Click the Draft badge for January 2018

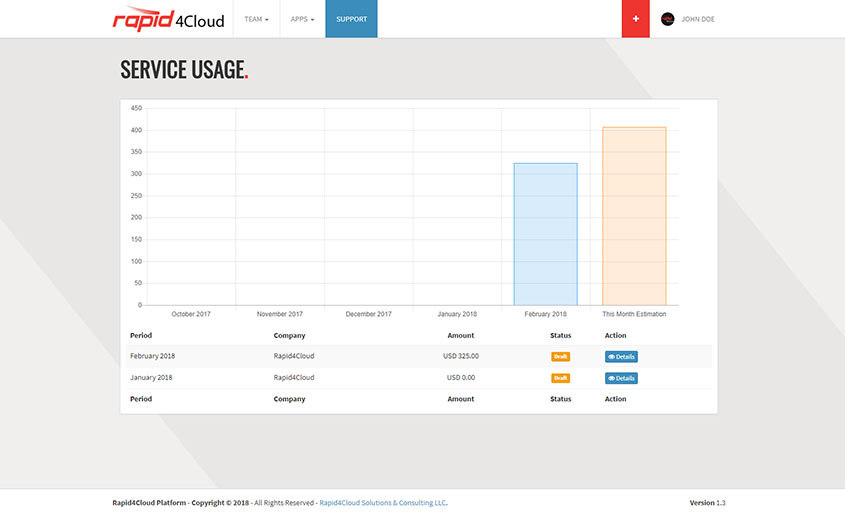point(560,378)
